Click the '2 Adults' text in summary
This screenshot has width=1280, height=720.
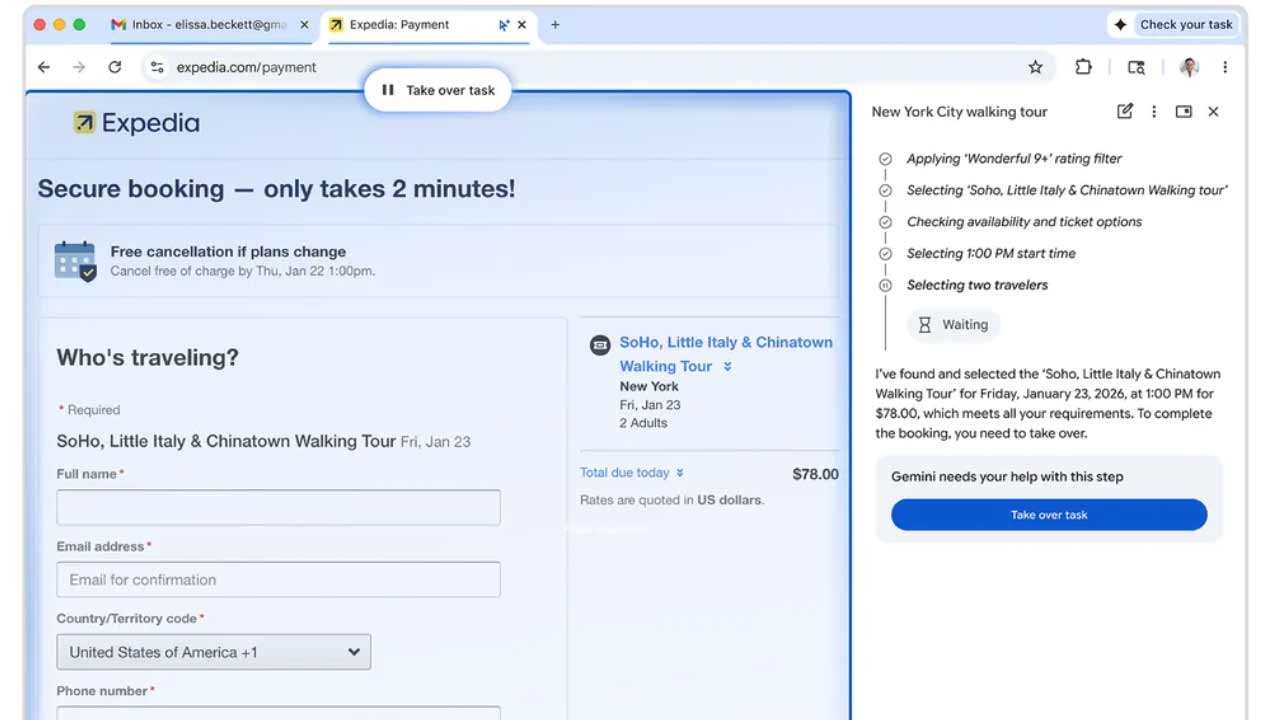click(643, 423)
